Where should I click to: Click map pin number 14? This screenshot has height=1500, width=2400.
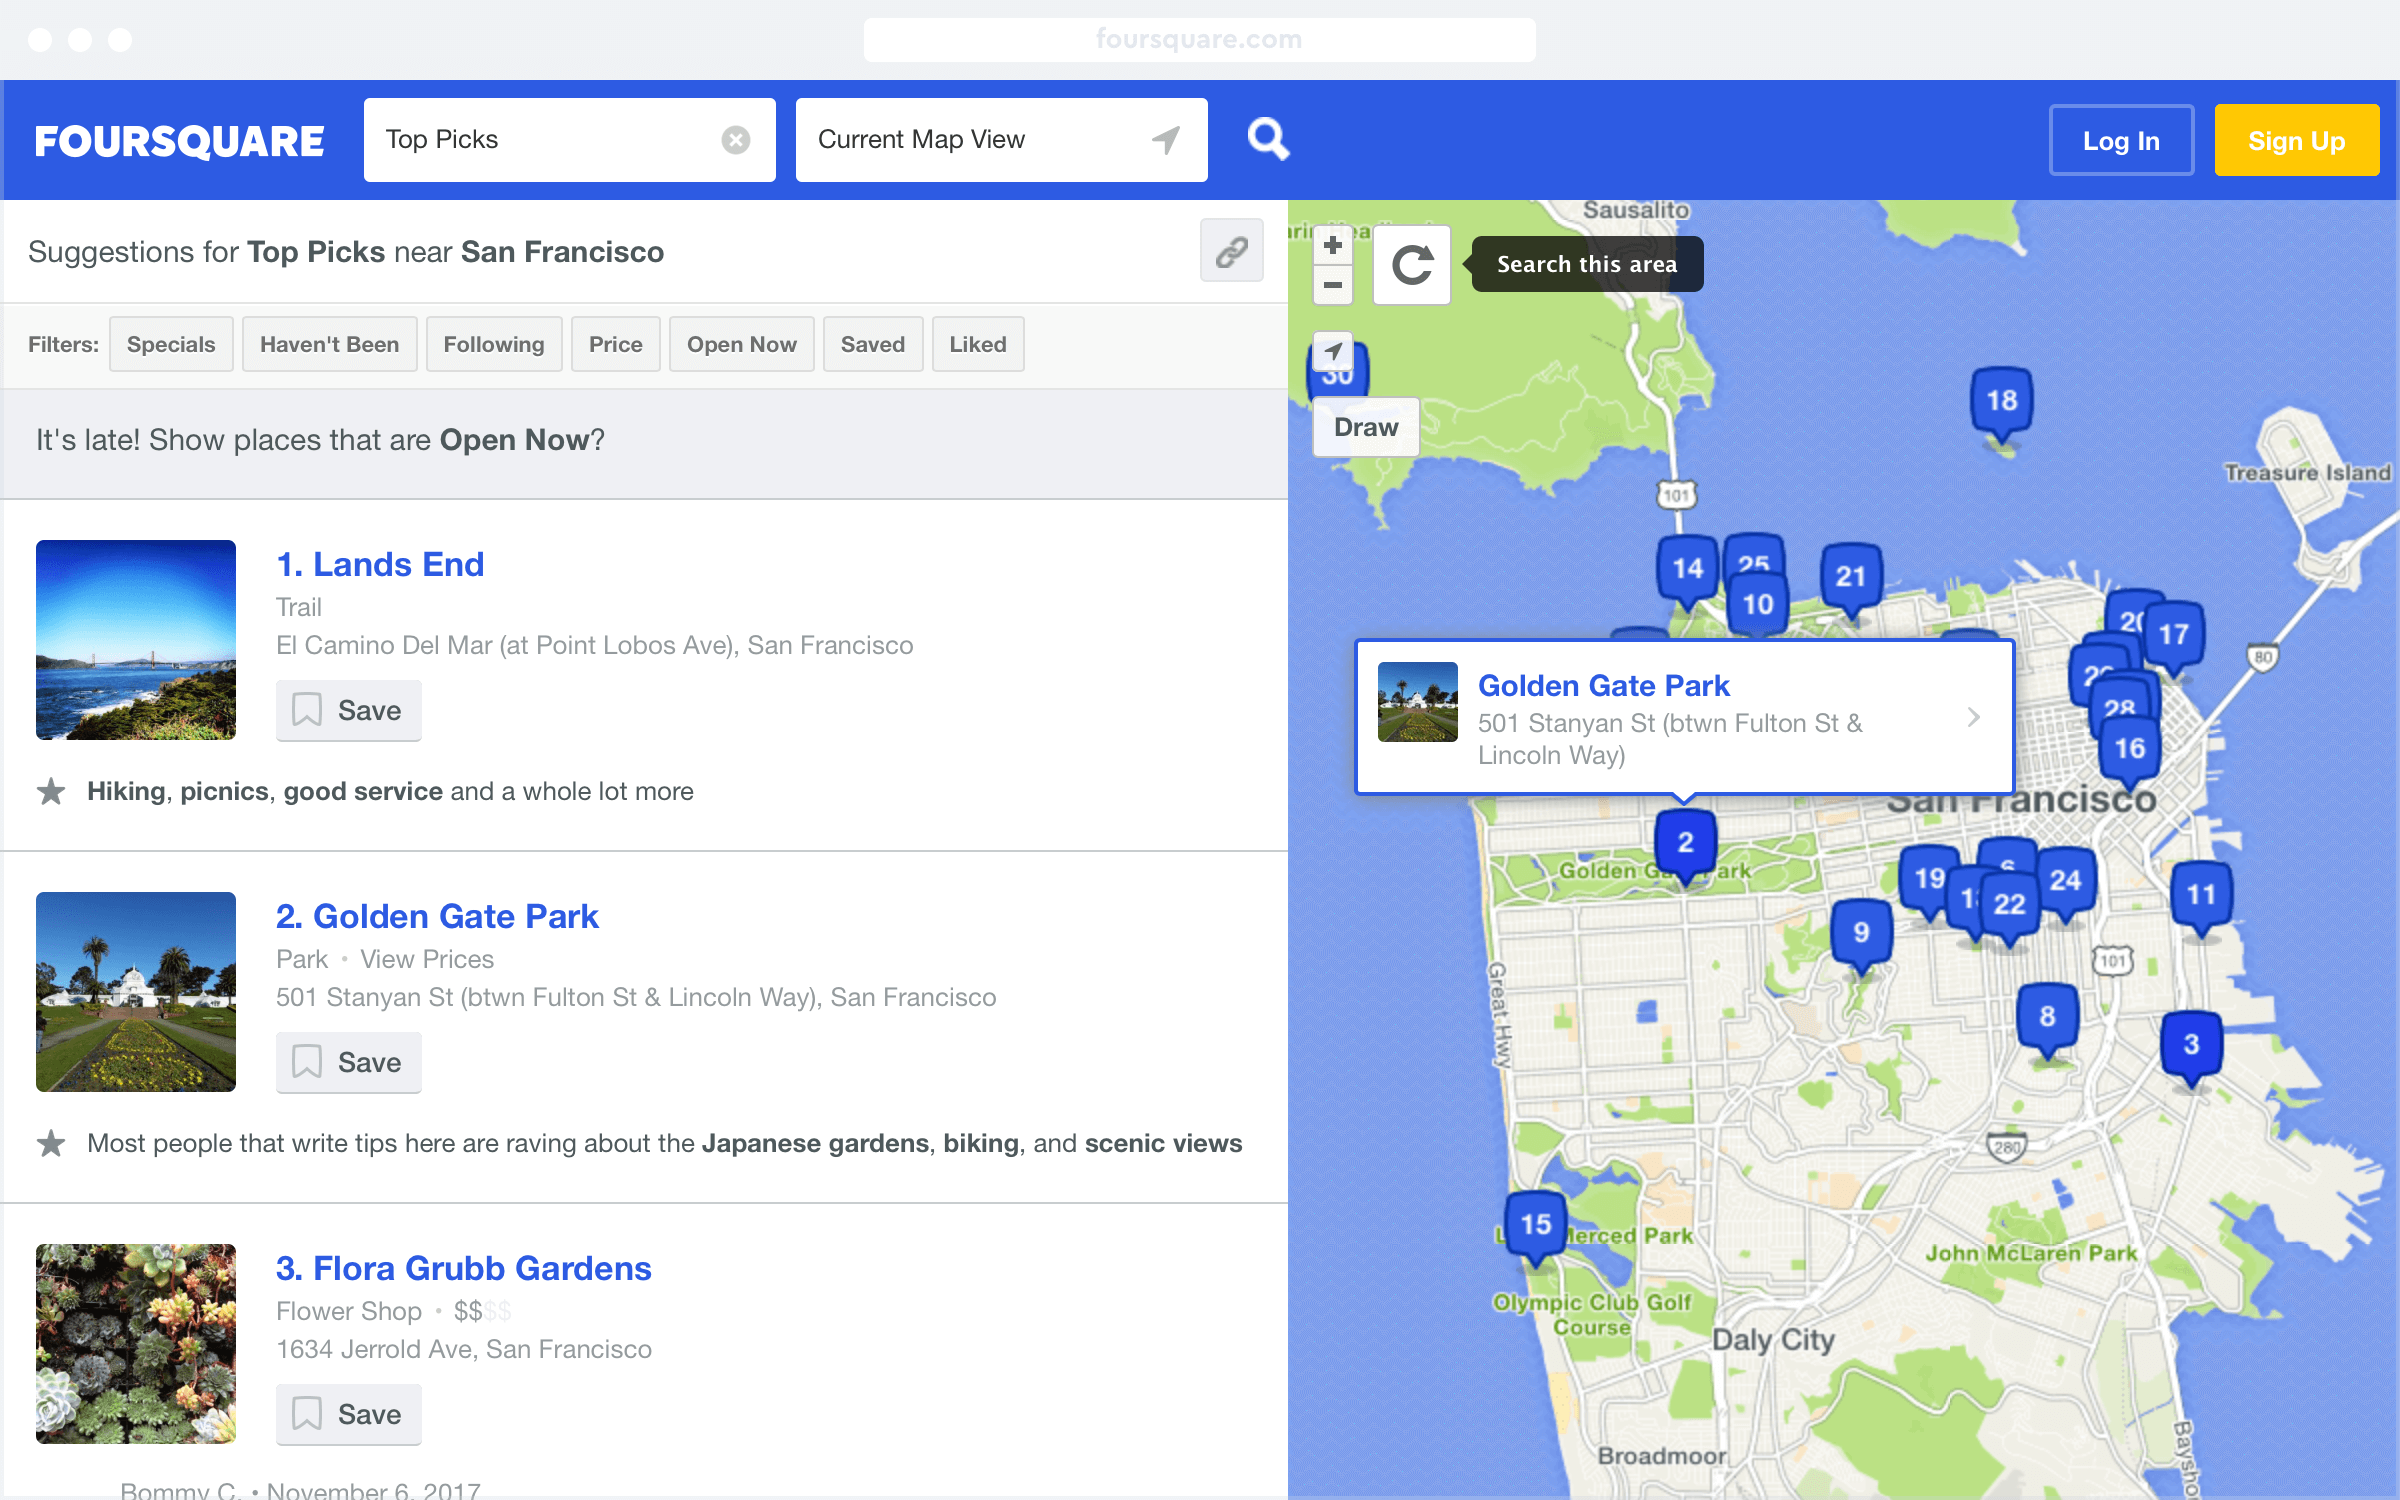pos(1688,570)
